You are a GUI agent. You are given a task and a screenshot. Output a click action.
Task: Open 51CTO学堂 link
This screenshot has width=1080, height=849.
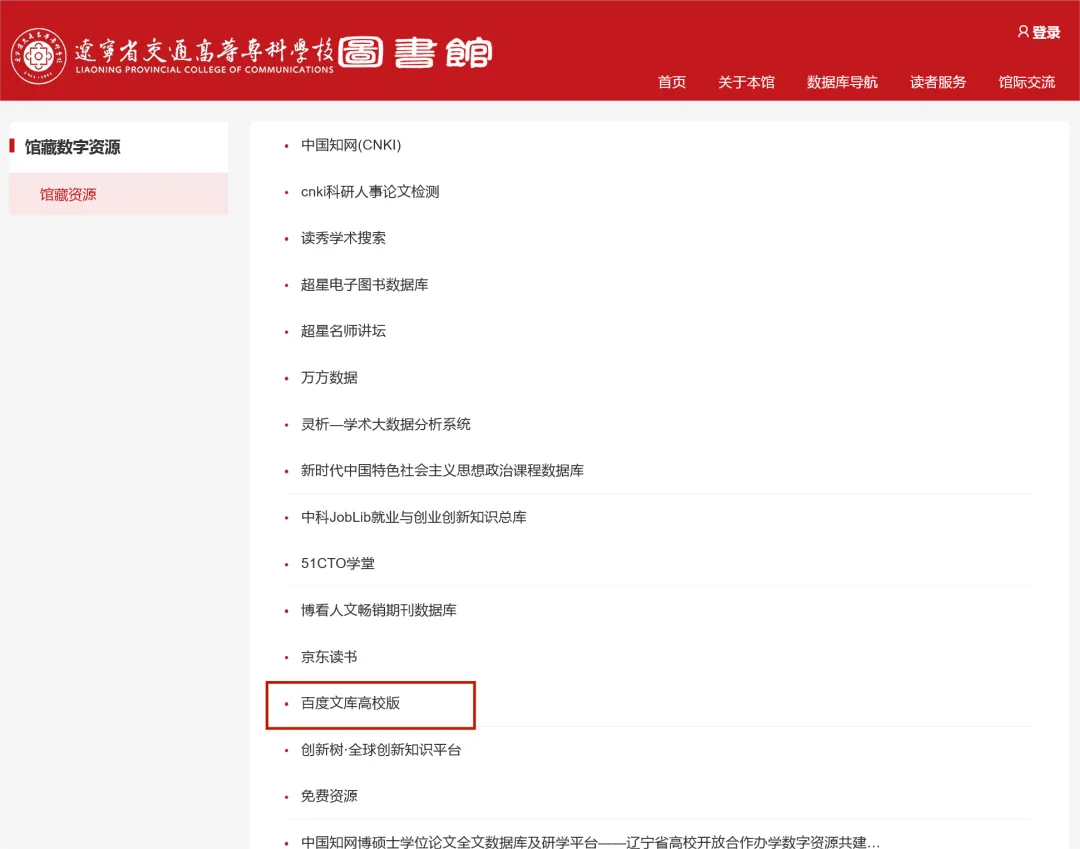point(338,563)
